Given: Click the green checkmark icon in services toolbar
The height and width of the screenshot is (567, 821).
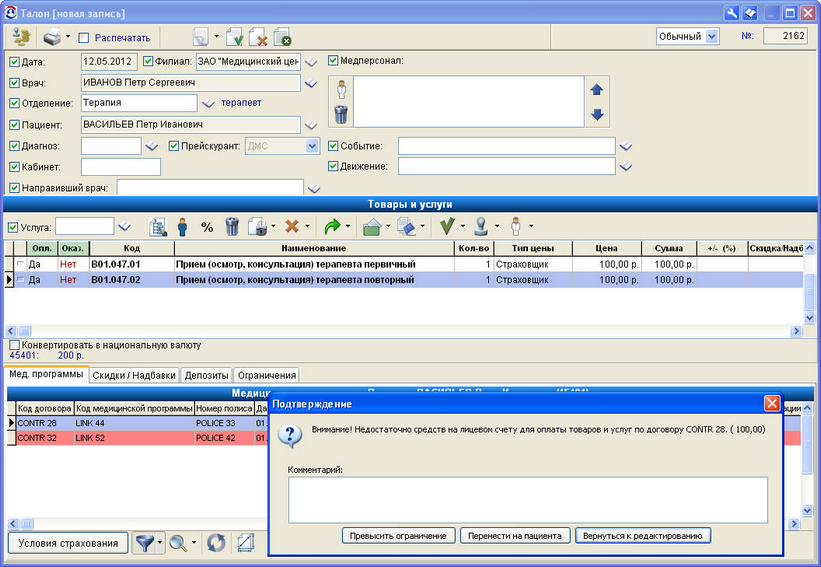Looking at the screenshot, I should [447, 226].
